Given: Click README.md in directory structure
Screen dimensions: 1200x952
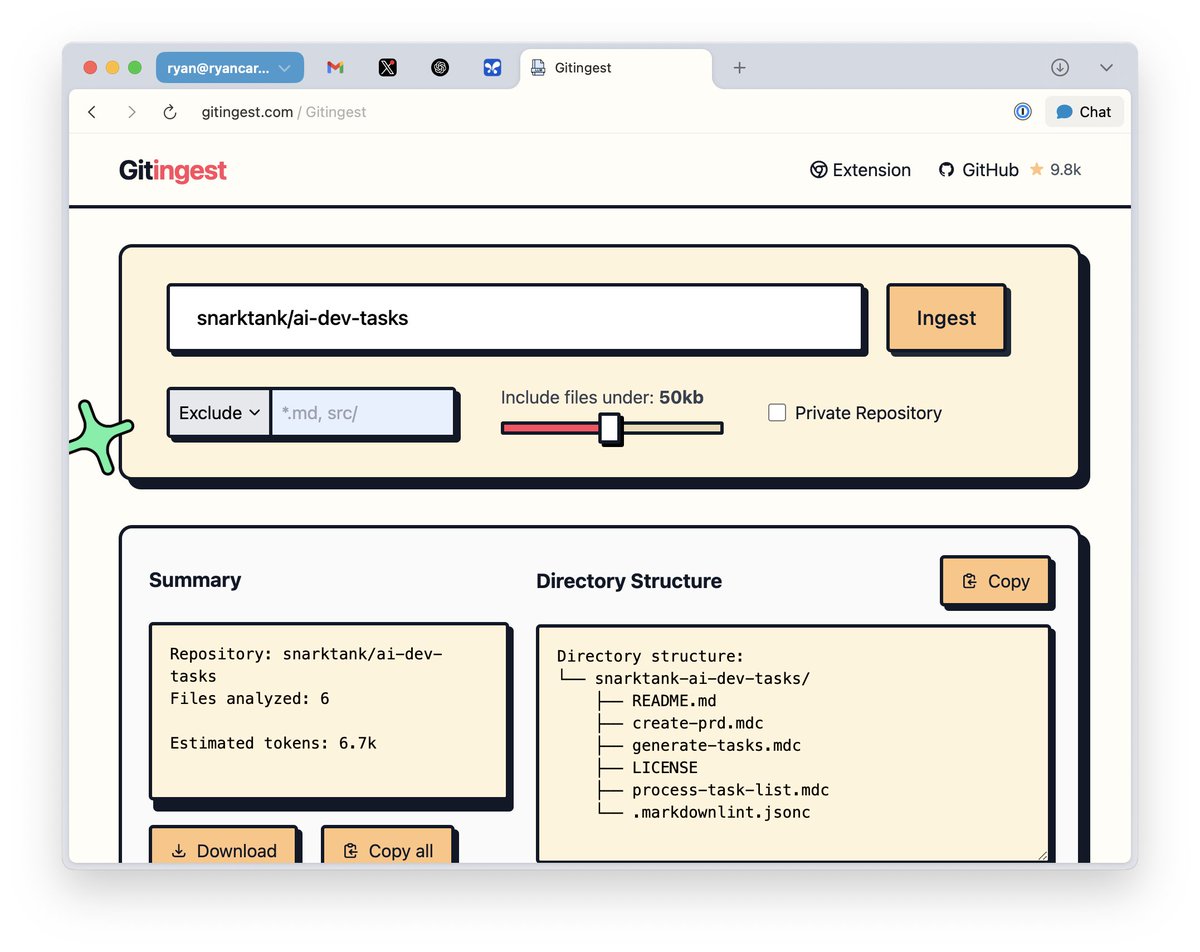Looking at the screenshot, I should [x=674, y=701].
